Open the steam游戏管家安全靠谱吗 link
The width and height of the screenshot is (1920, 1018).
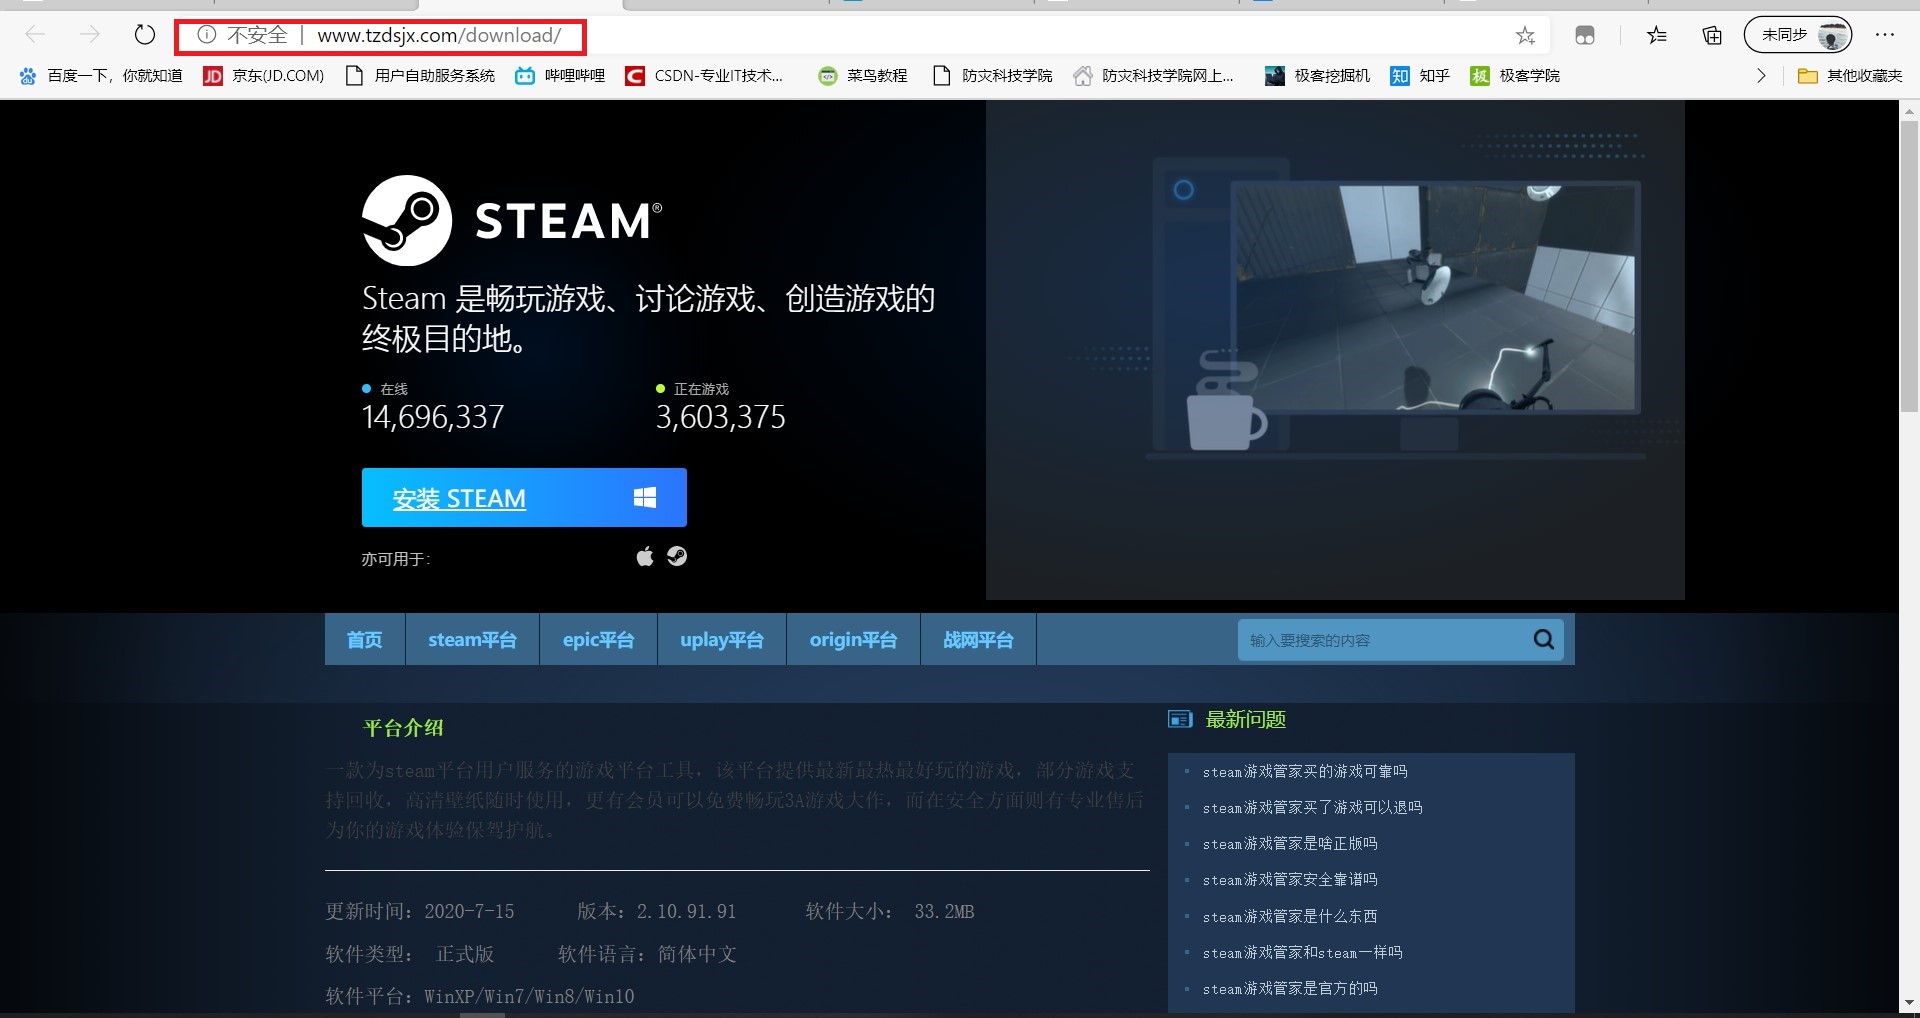(x=1290, y=880)
